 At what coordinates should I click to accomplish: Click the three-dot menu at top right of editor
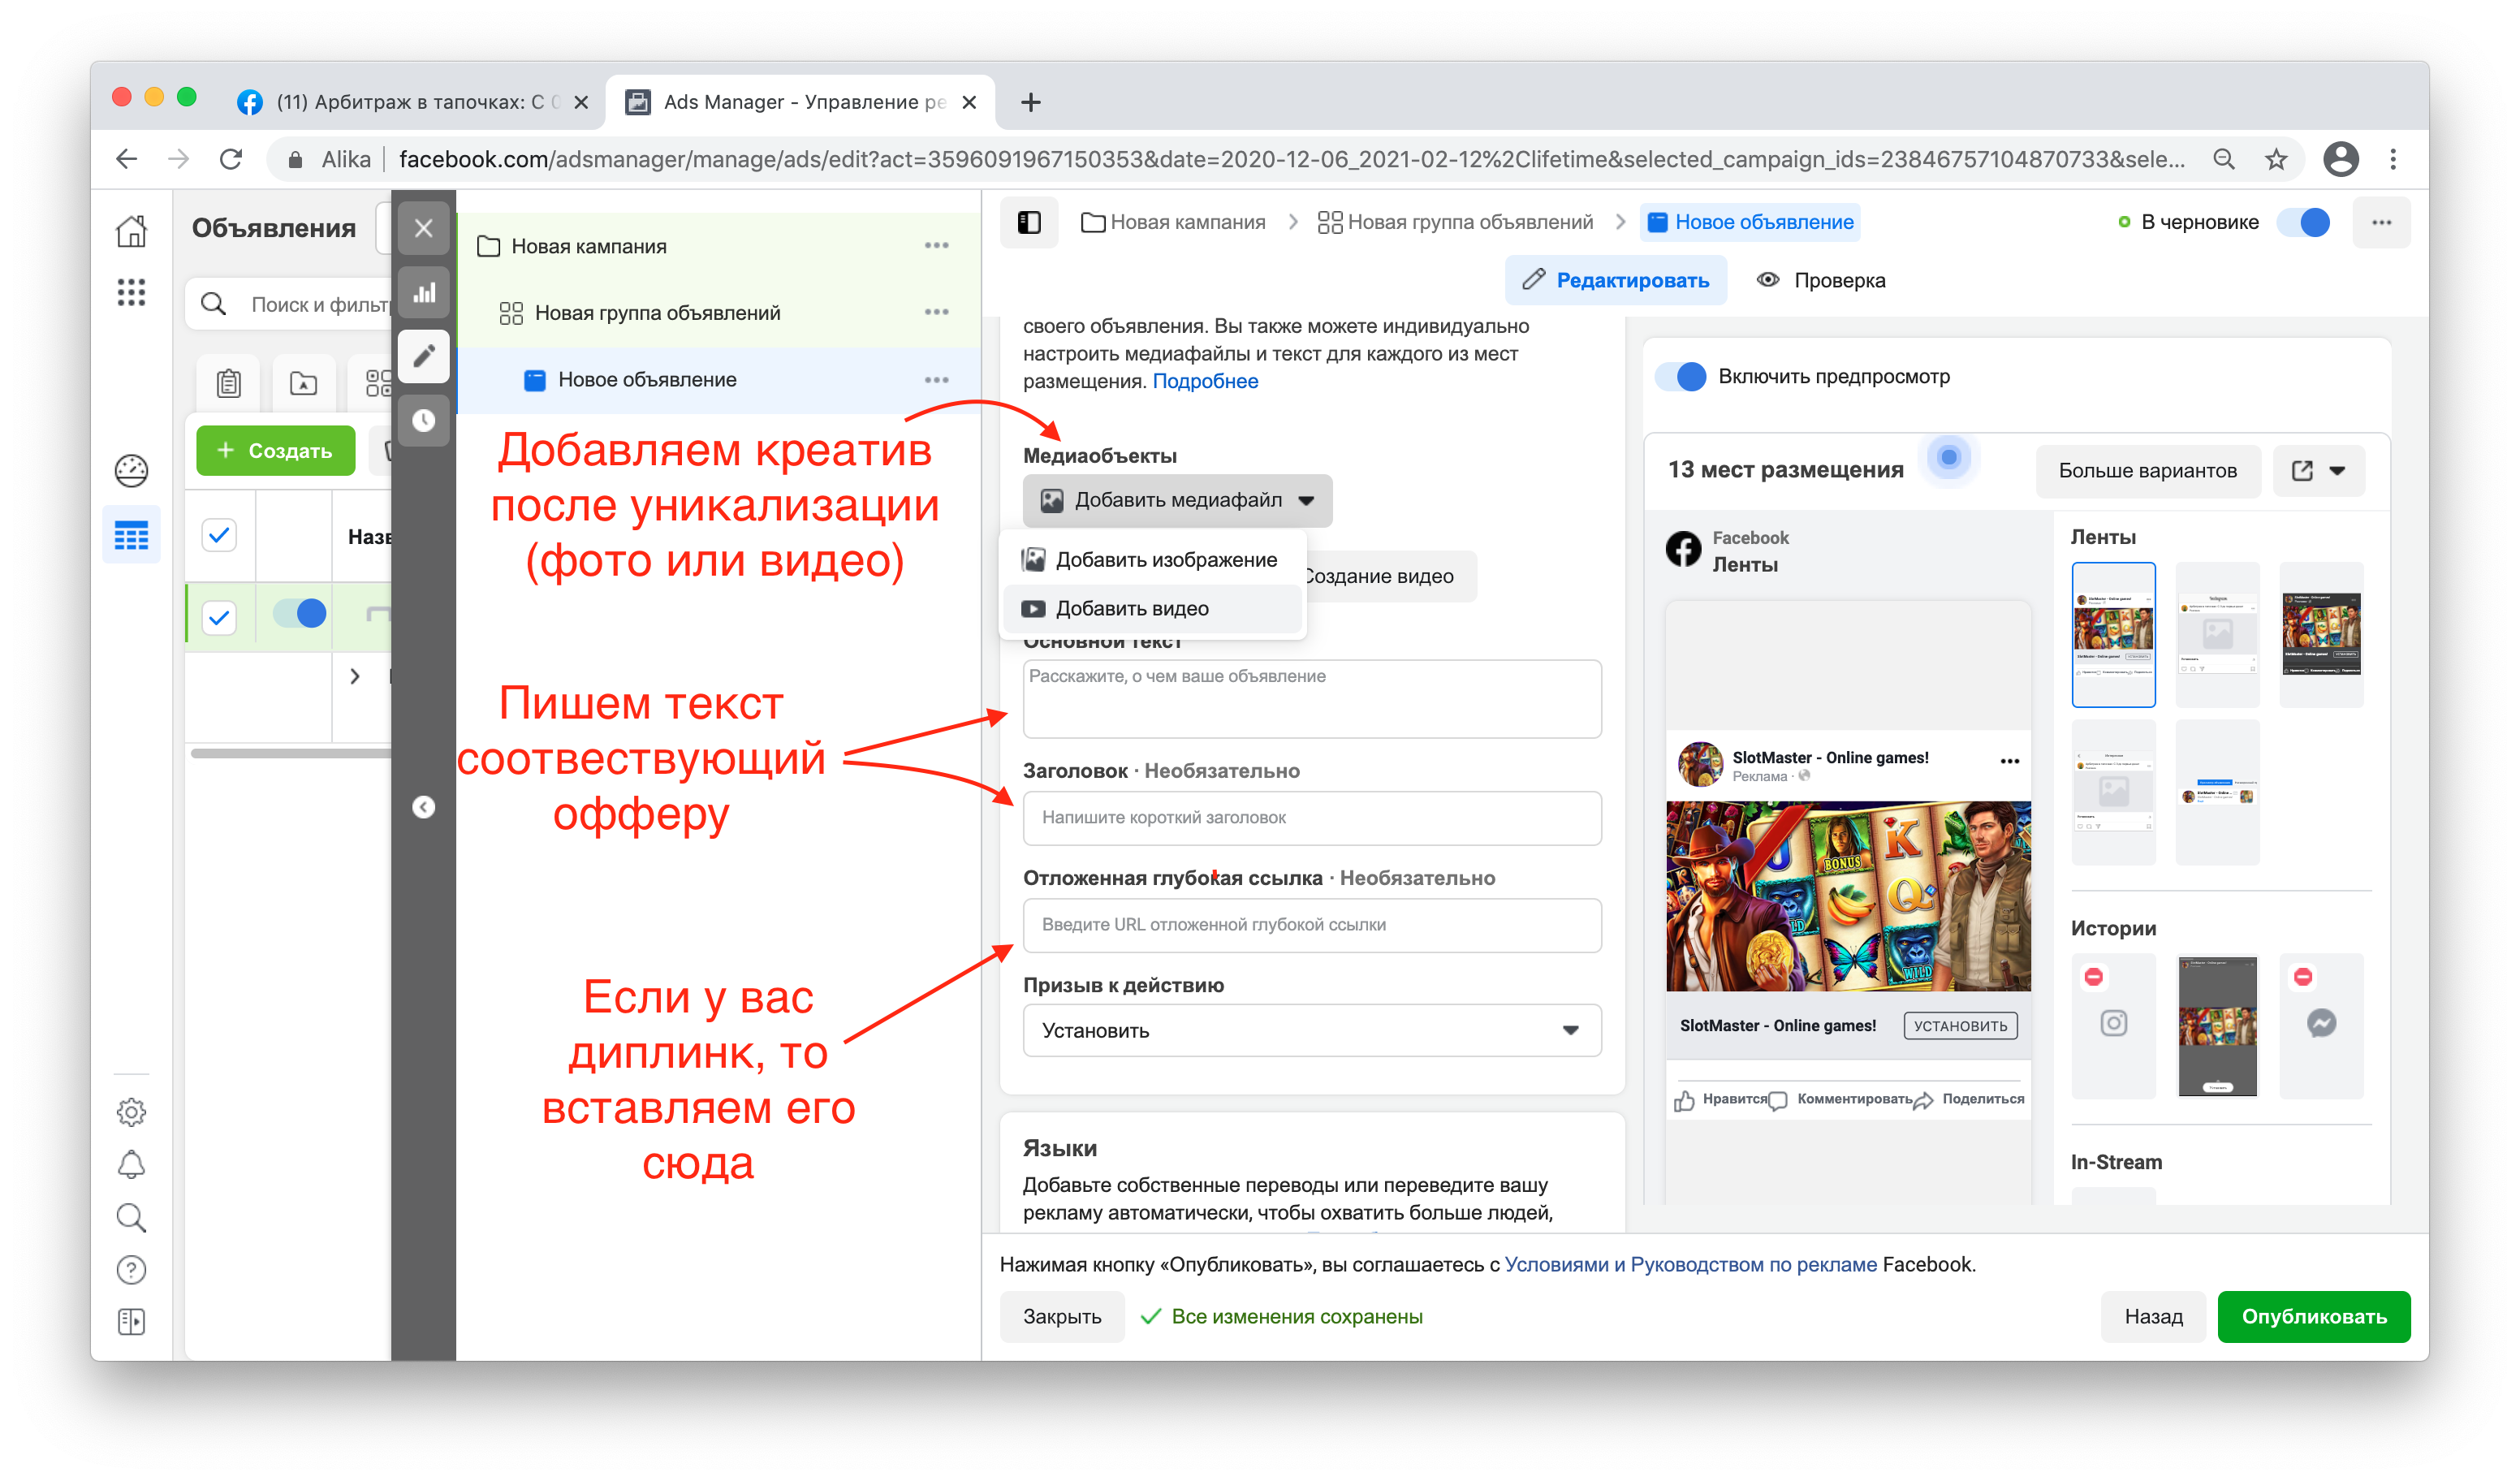click(x=2382, y=222)
